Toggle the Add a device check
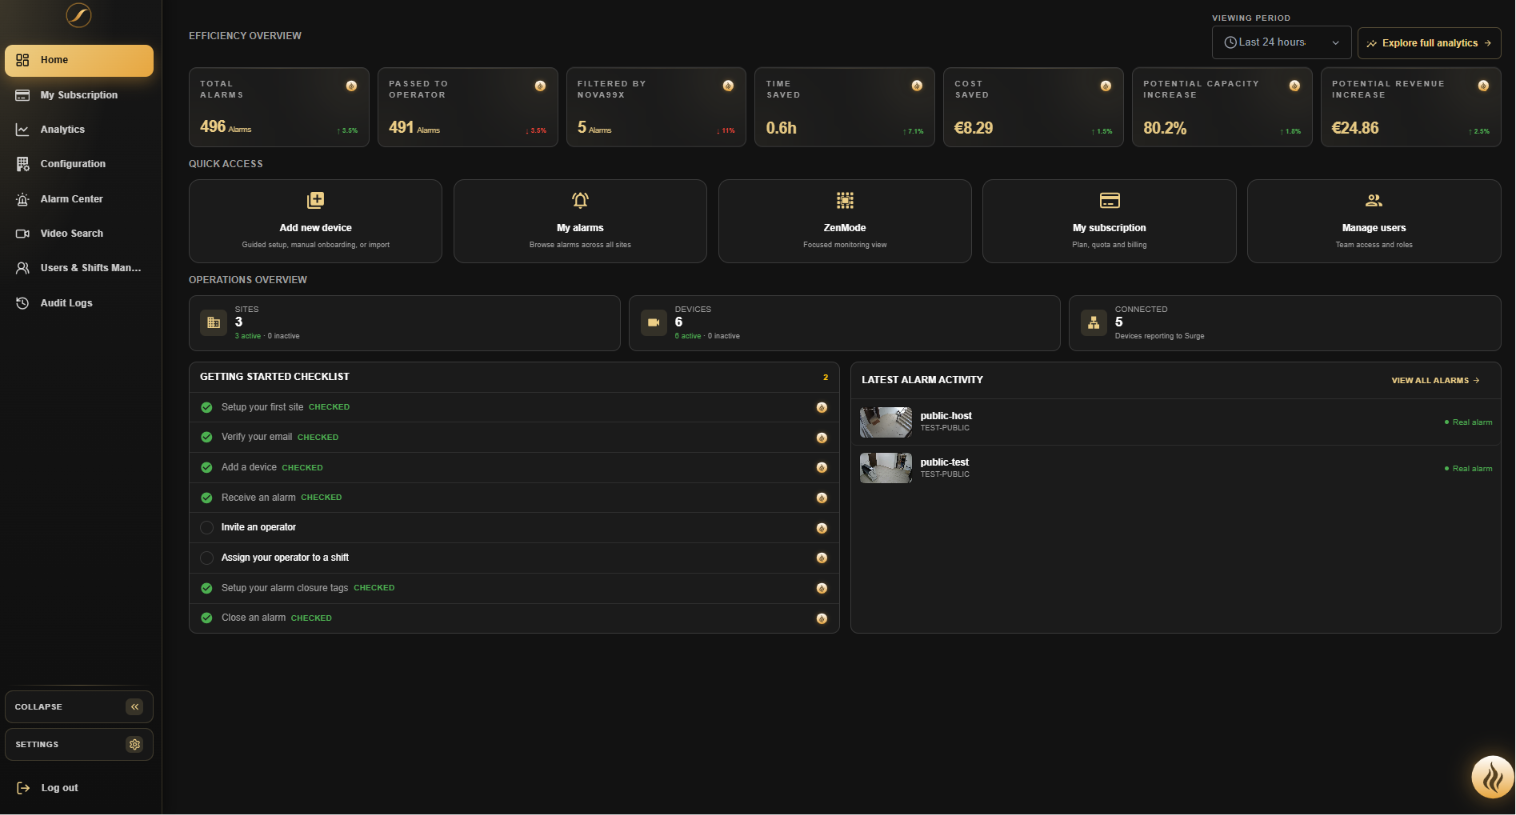Screen dimensions: 1516x815 (206, 467)
